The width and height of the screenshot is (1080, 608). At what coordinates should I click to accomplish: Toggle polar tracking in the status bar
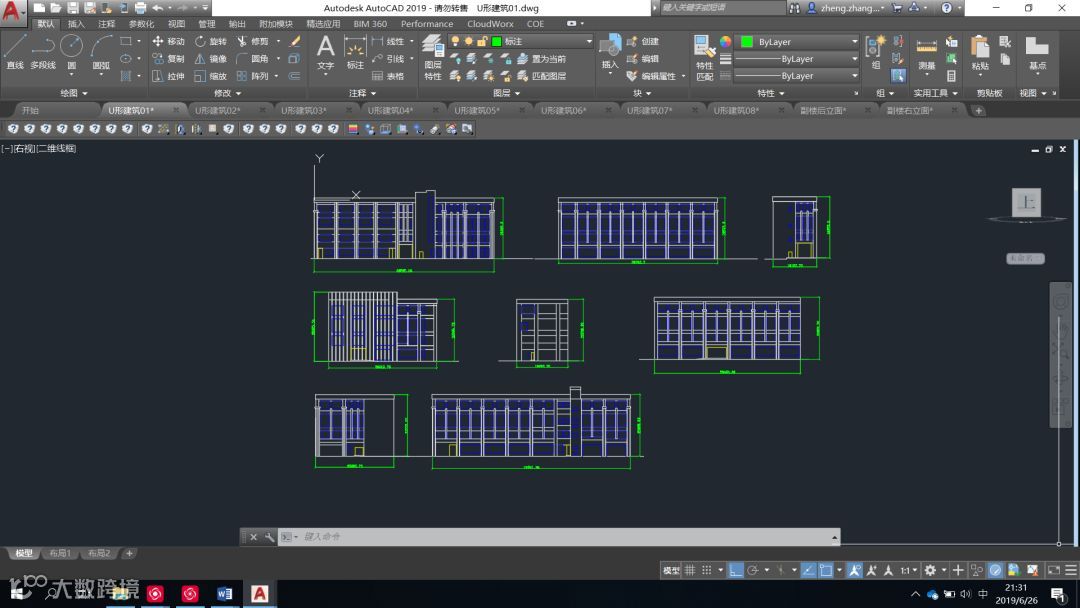click(753, 570)
